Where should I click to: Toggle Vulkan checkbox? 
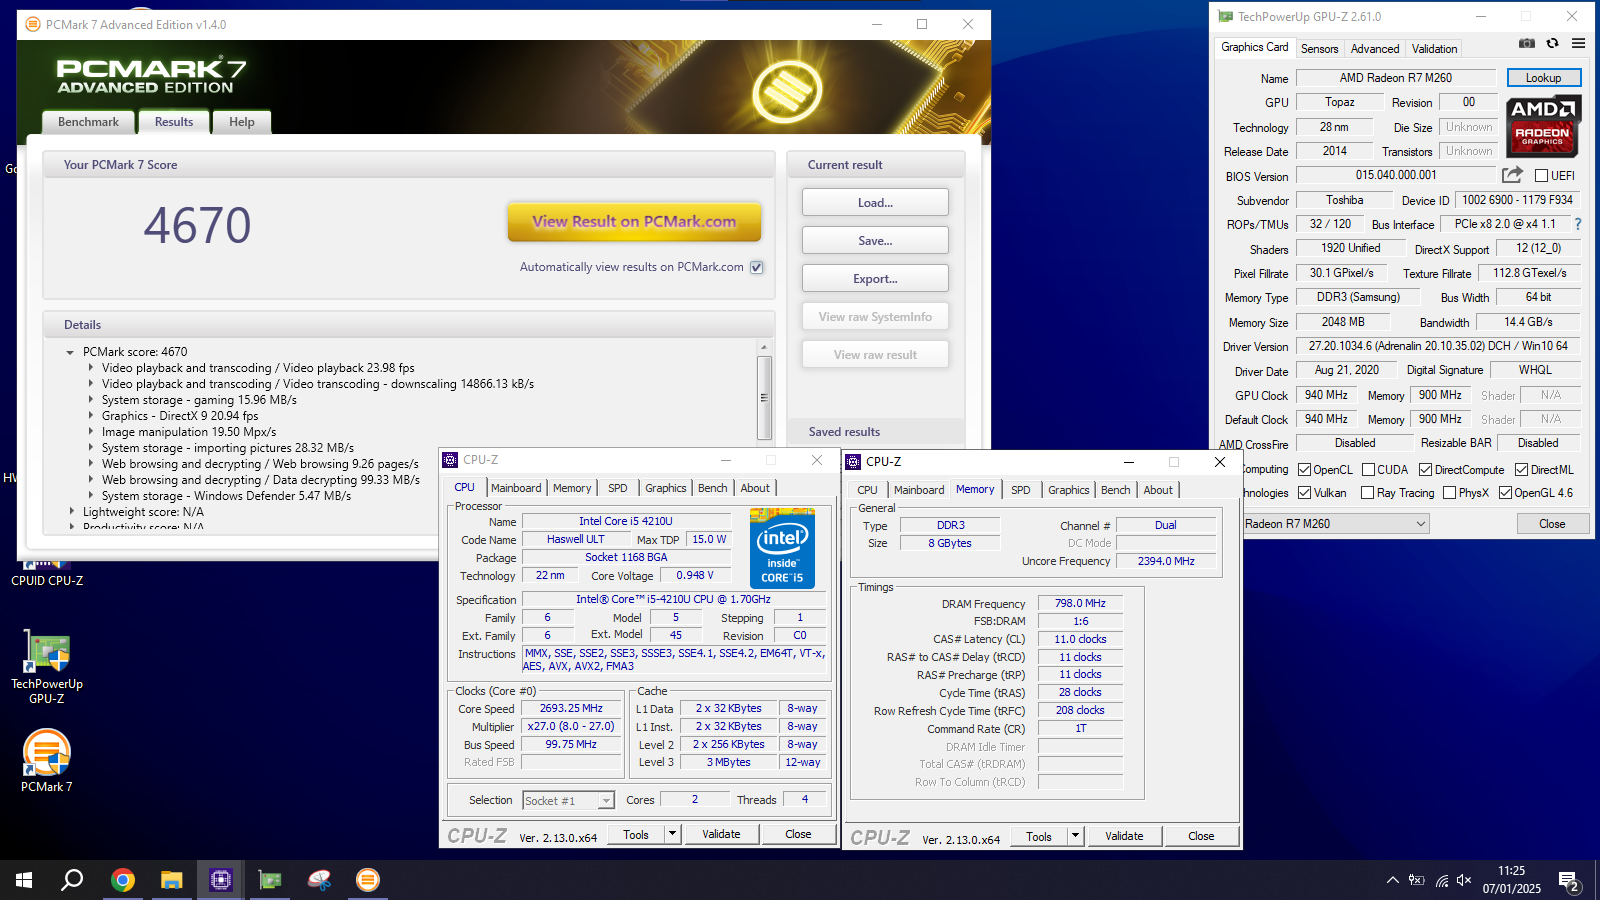[x=1304, y=493]
